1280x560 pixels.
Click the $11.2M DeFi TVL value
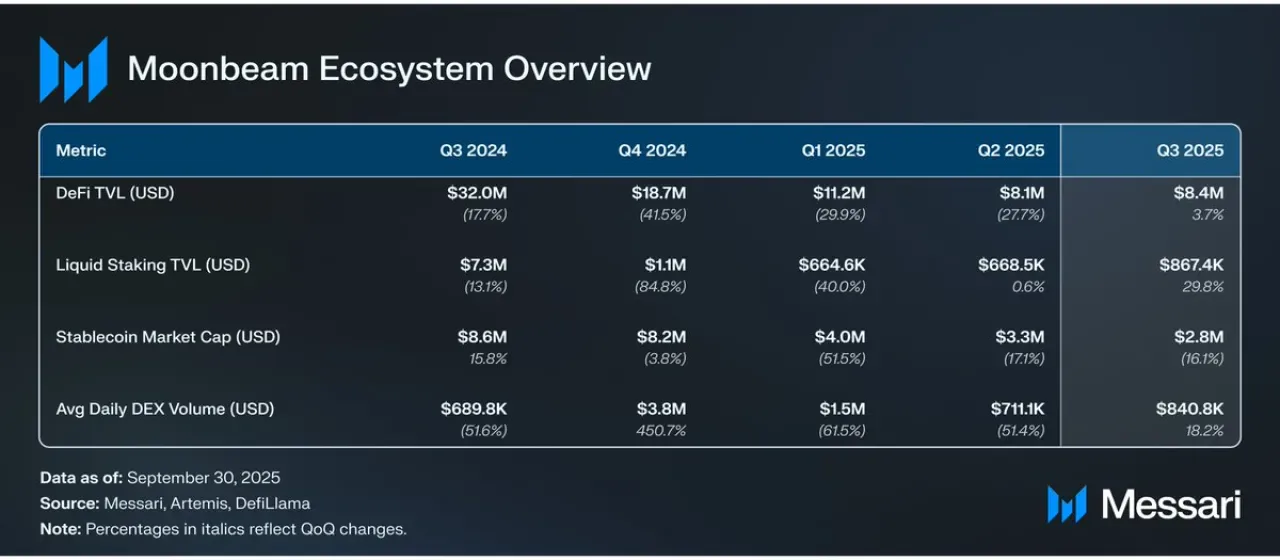click(x=839, y=193)
